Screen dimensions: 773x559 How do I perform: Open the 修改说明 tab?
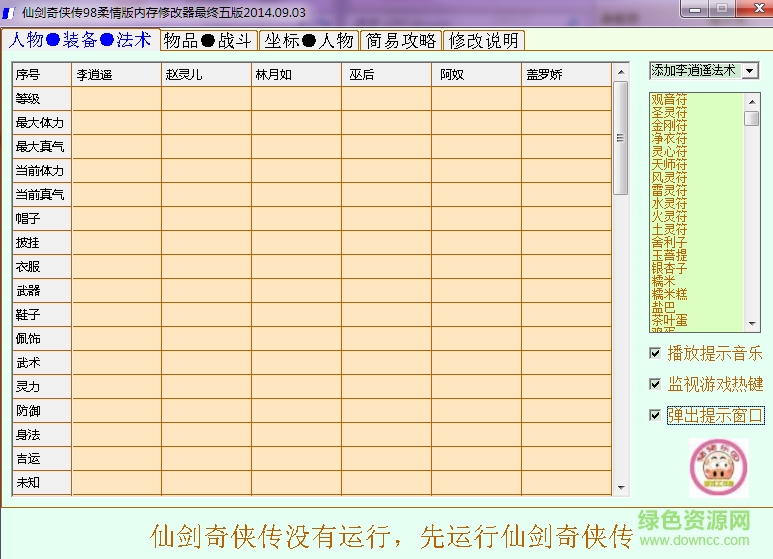[x=484, y=40]
